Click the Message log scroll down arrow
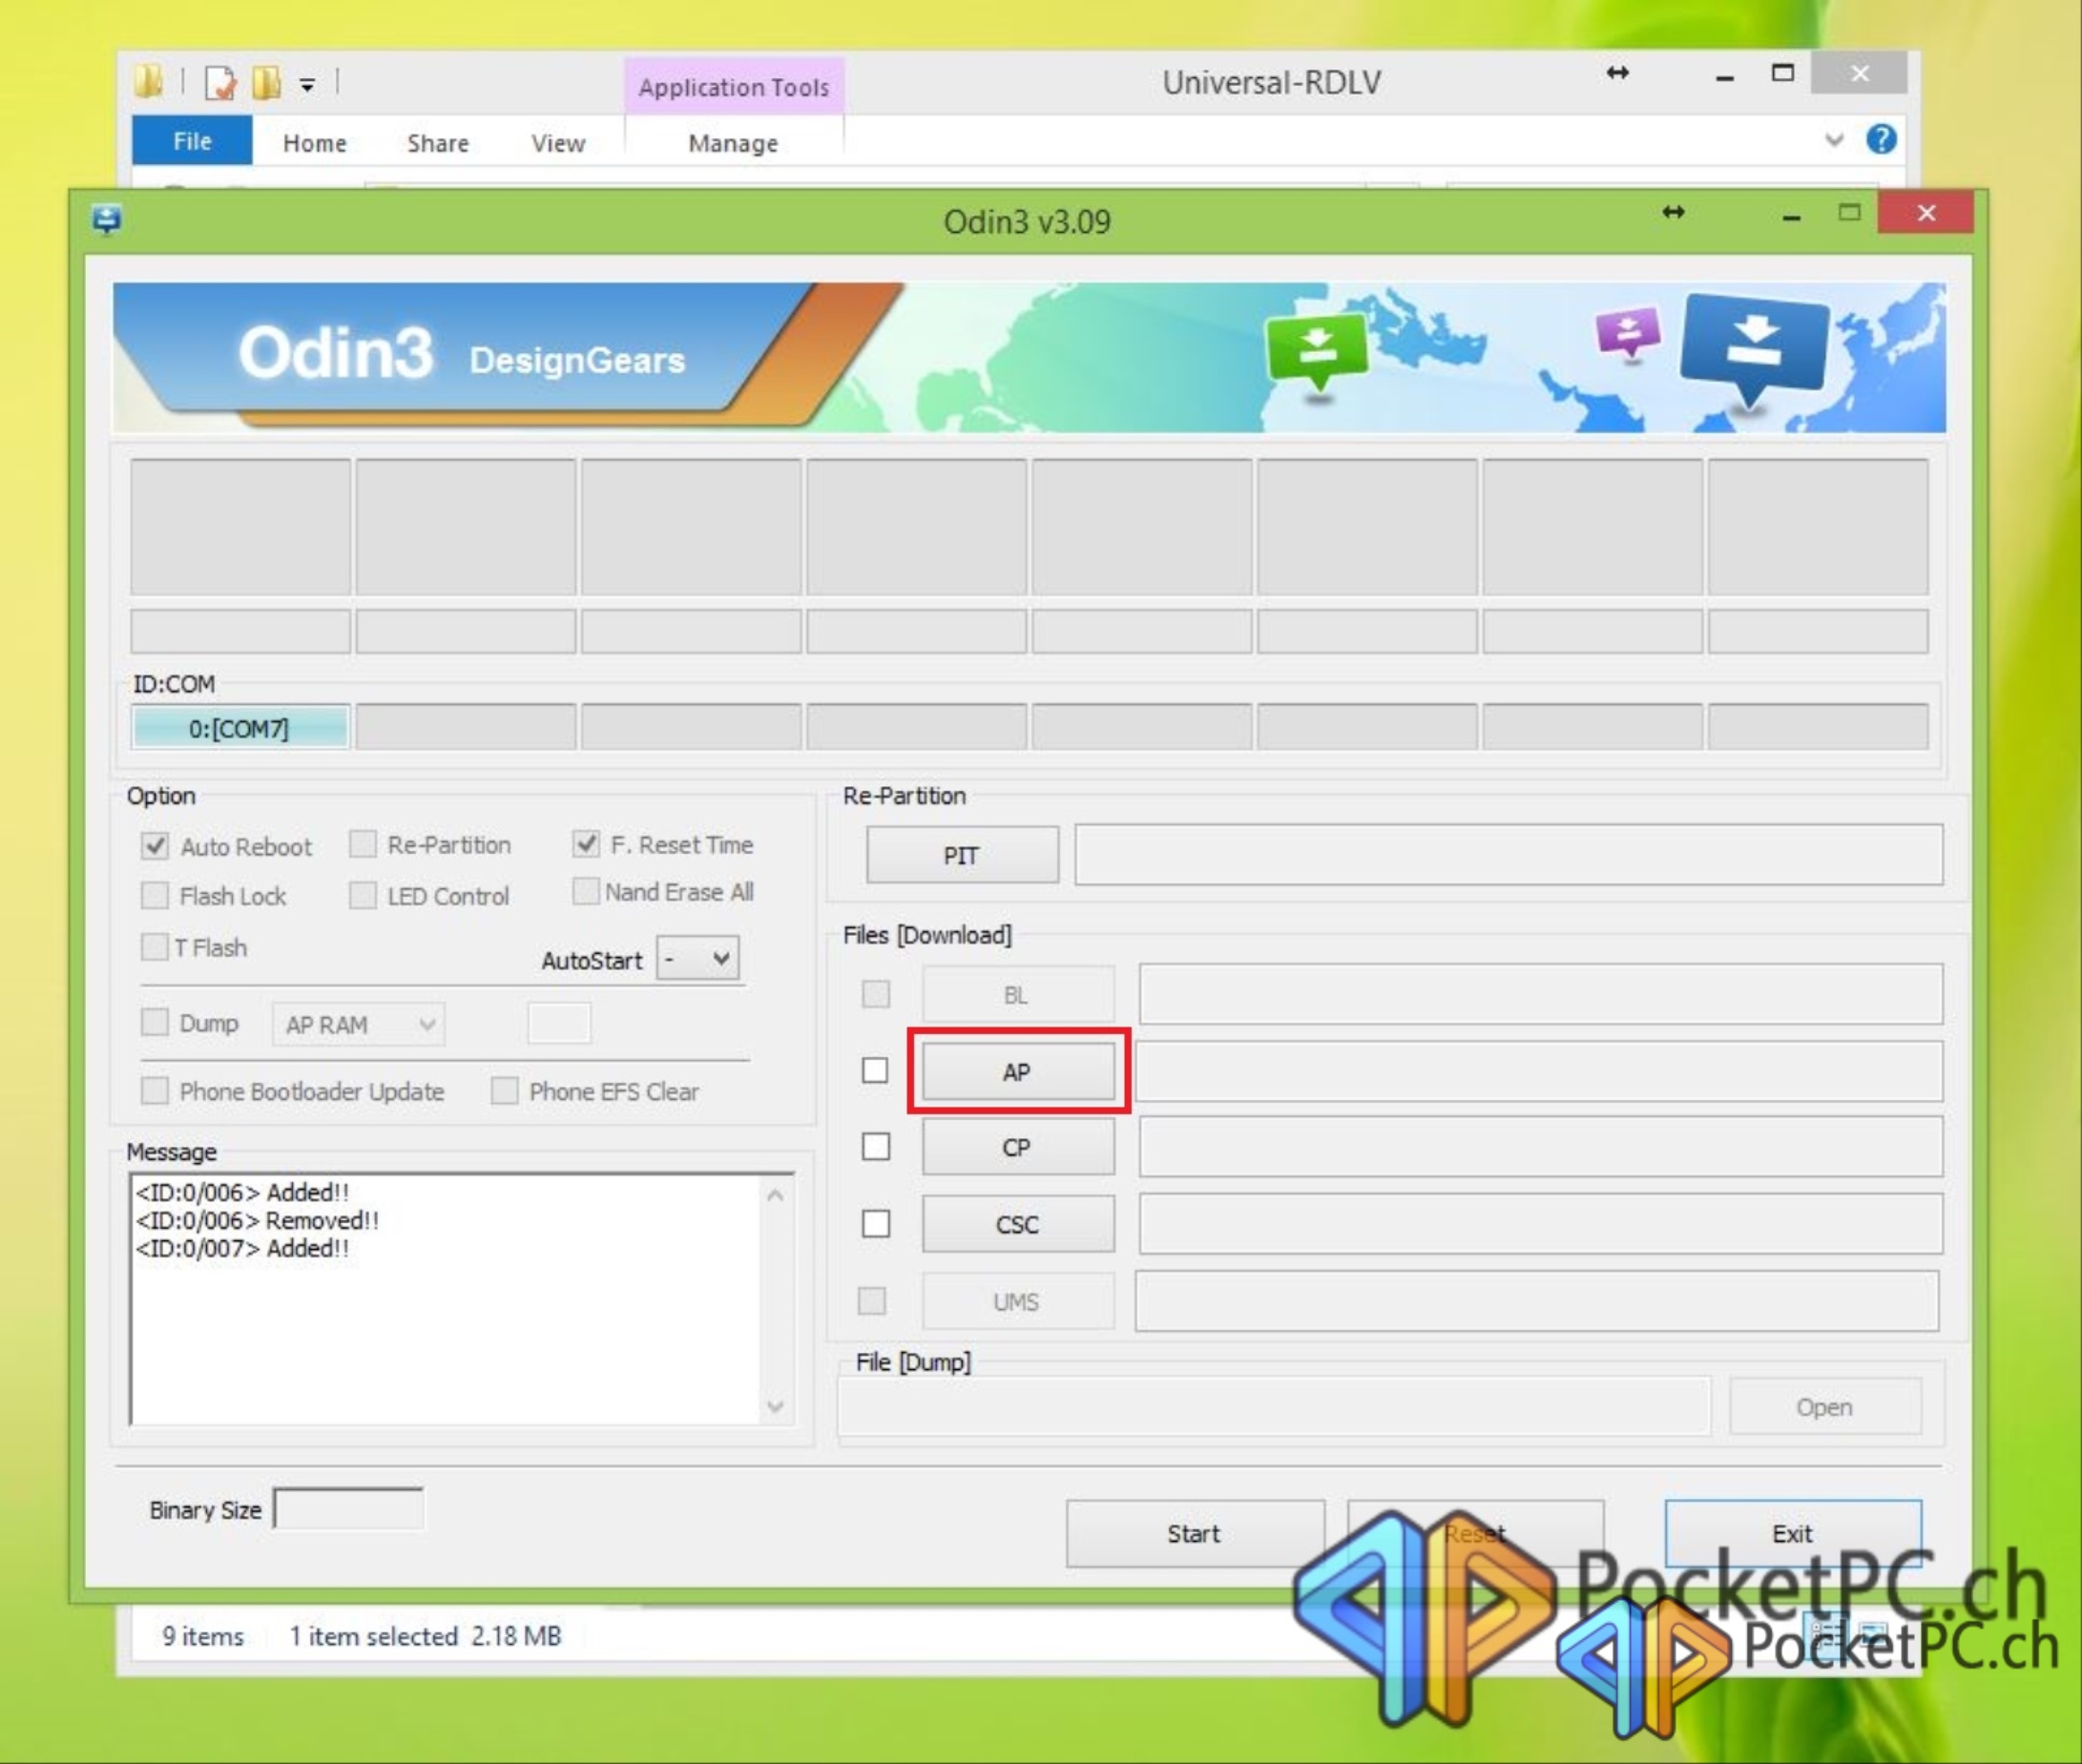Screen dimensions: 2082x1764 click(775, 1407)
